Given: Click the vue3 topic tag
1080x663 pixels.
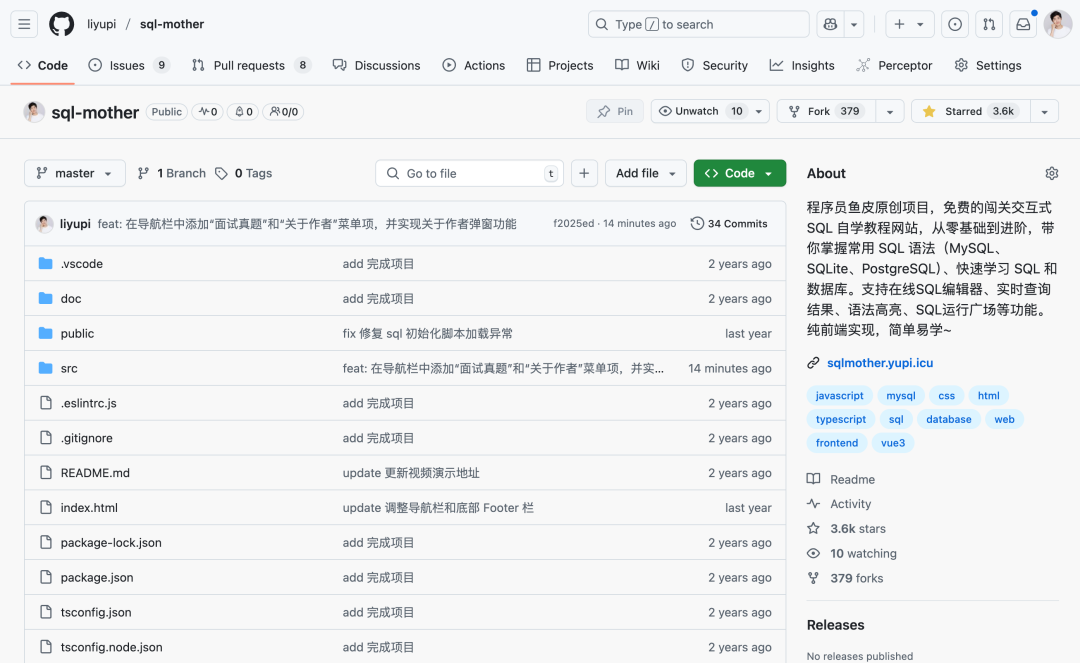Looking at the screenshot, I should [893, 443].
